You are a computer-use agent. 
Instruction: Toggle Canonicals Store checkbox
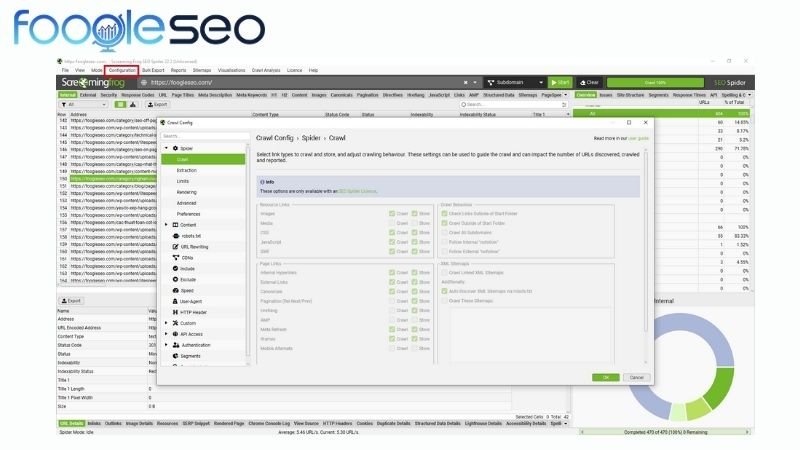pyautogui.click(x=414, y=292)
